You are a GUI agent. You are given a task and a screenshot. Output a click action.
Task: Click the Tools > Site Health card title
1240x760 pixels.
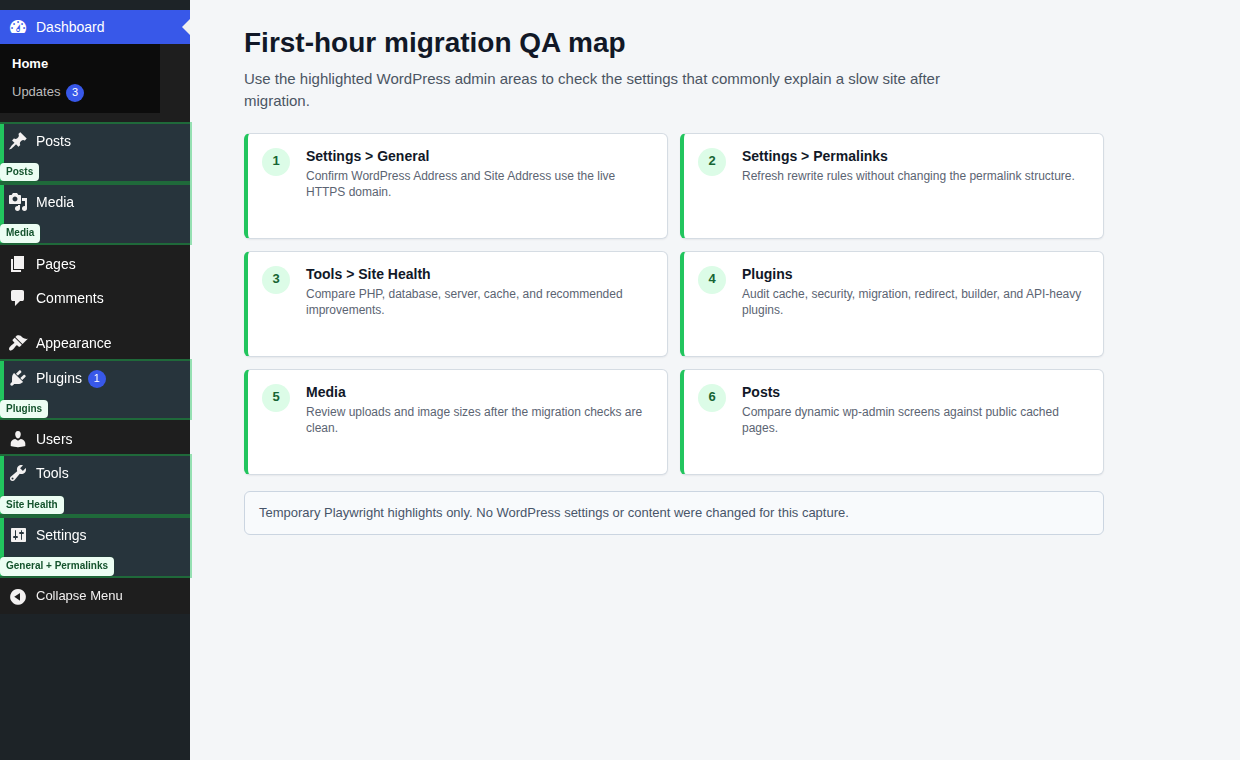(368, 274)
